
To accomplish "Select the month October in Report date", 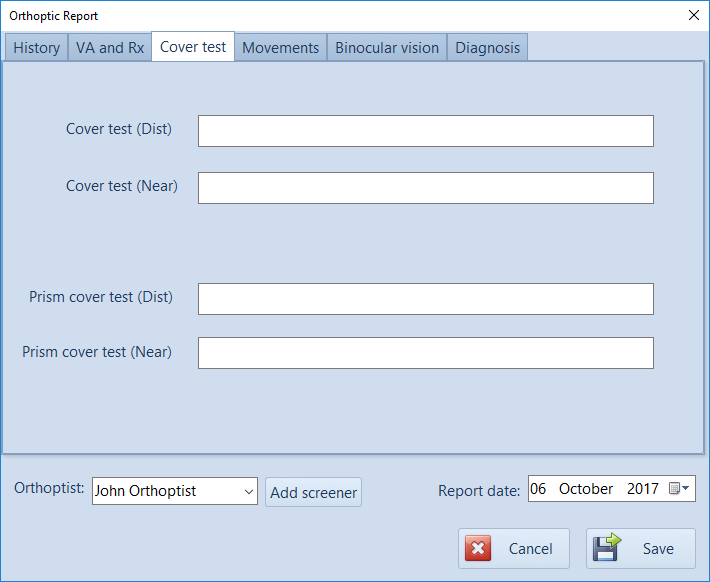I will (586, 489).
